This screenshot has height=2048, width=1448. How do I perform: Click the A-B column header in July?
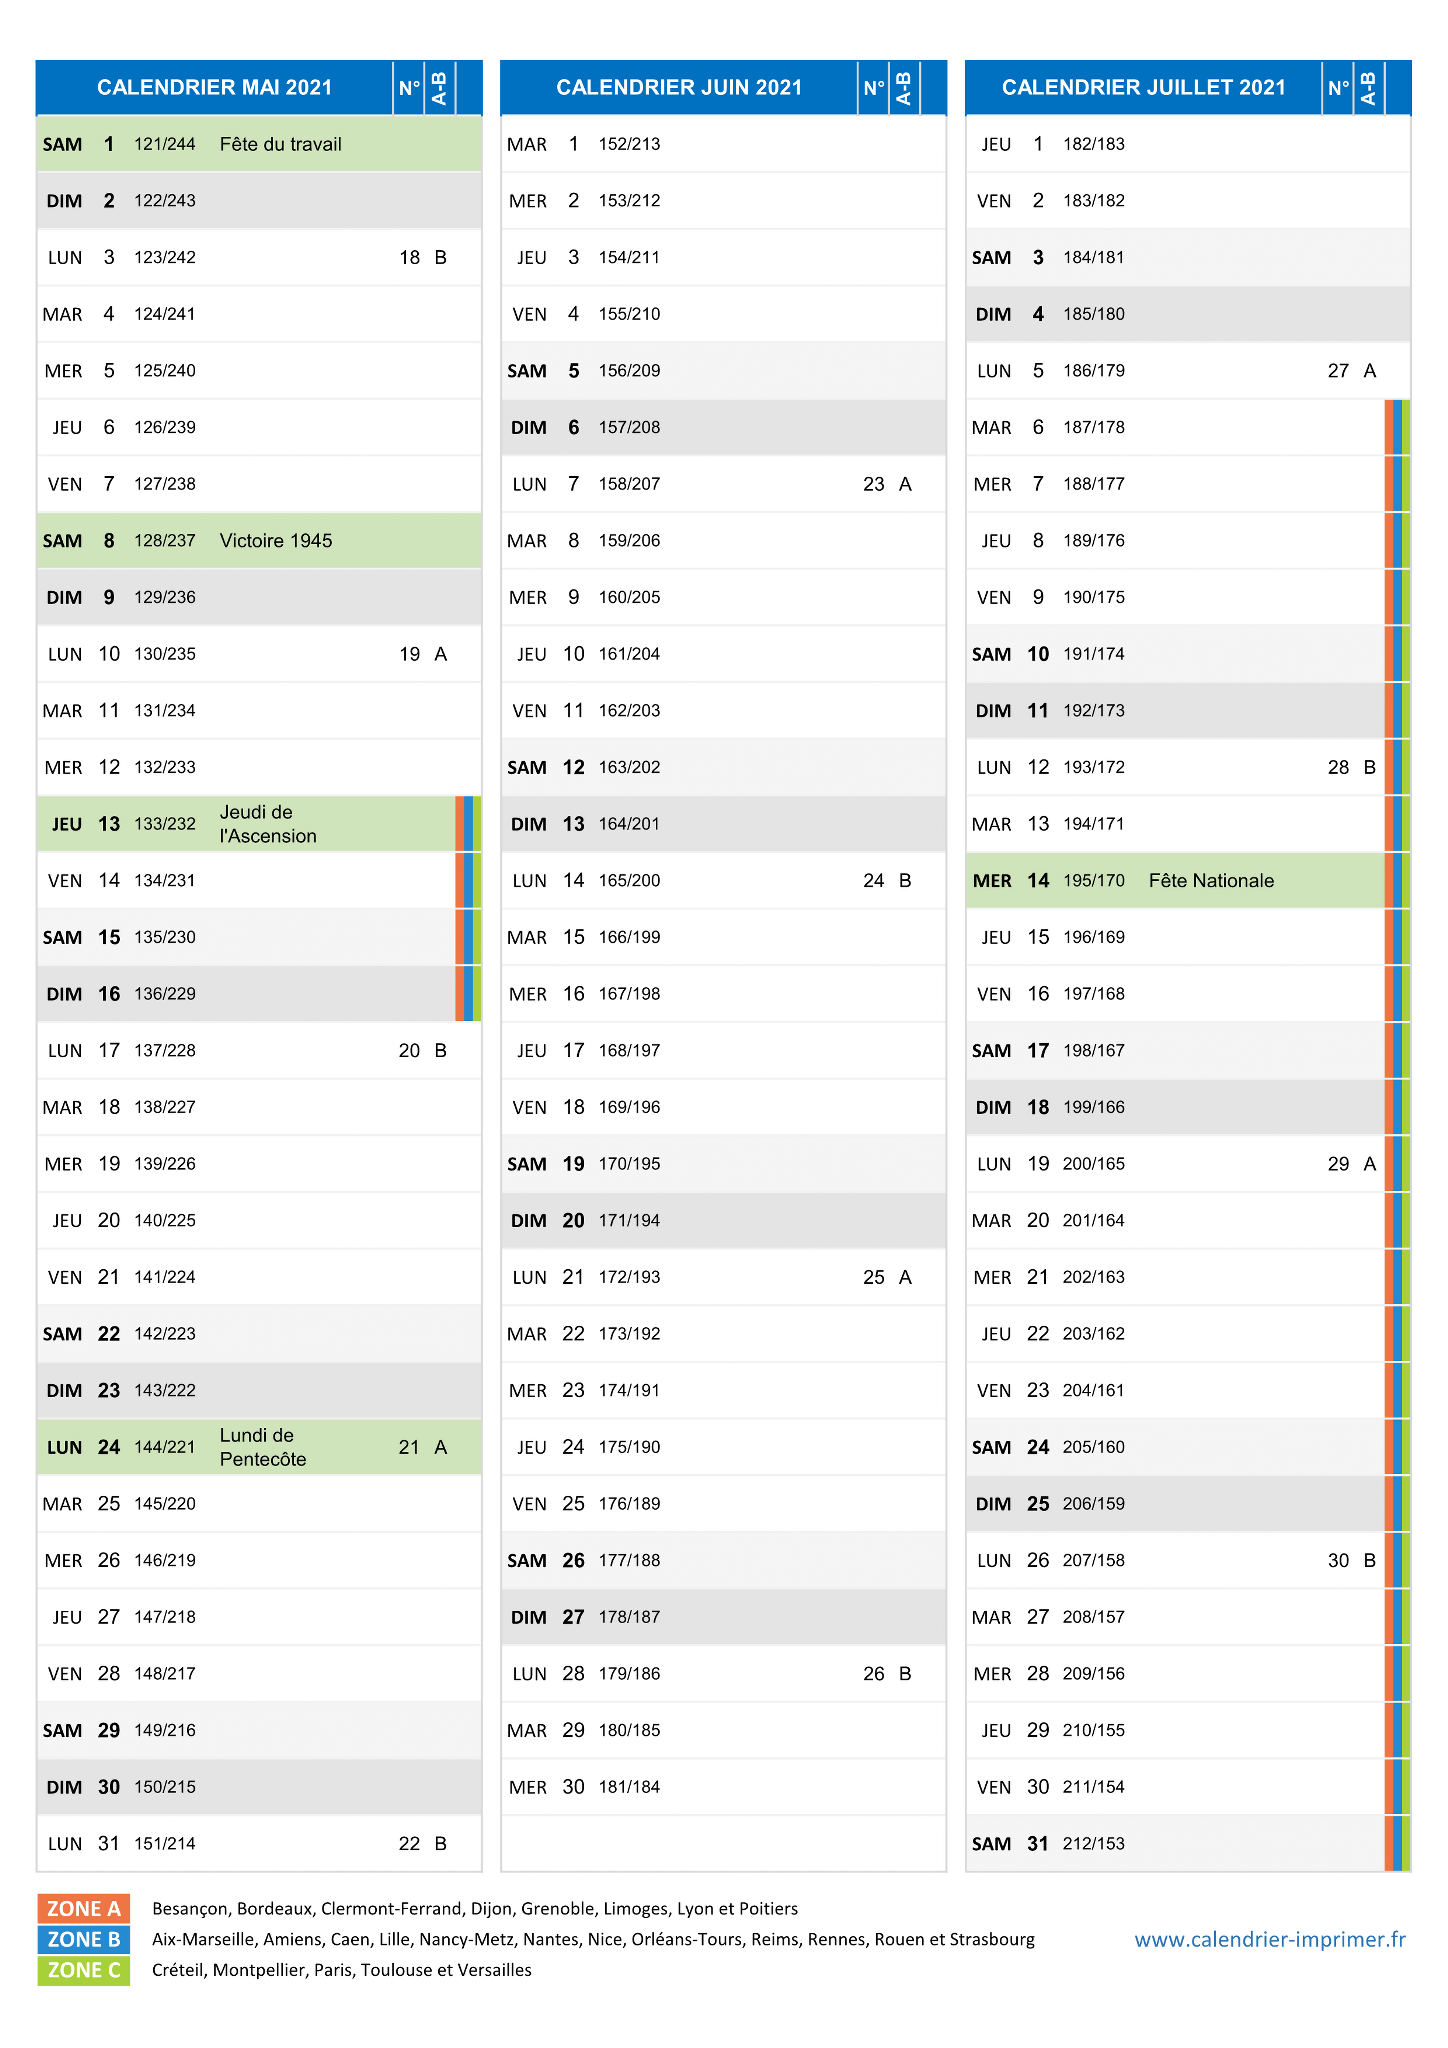pyautogui.click(x=1369, y=88)
